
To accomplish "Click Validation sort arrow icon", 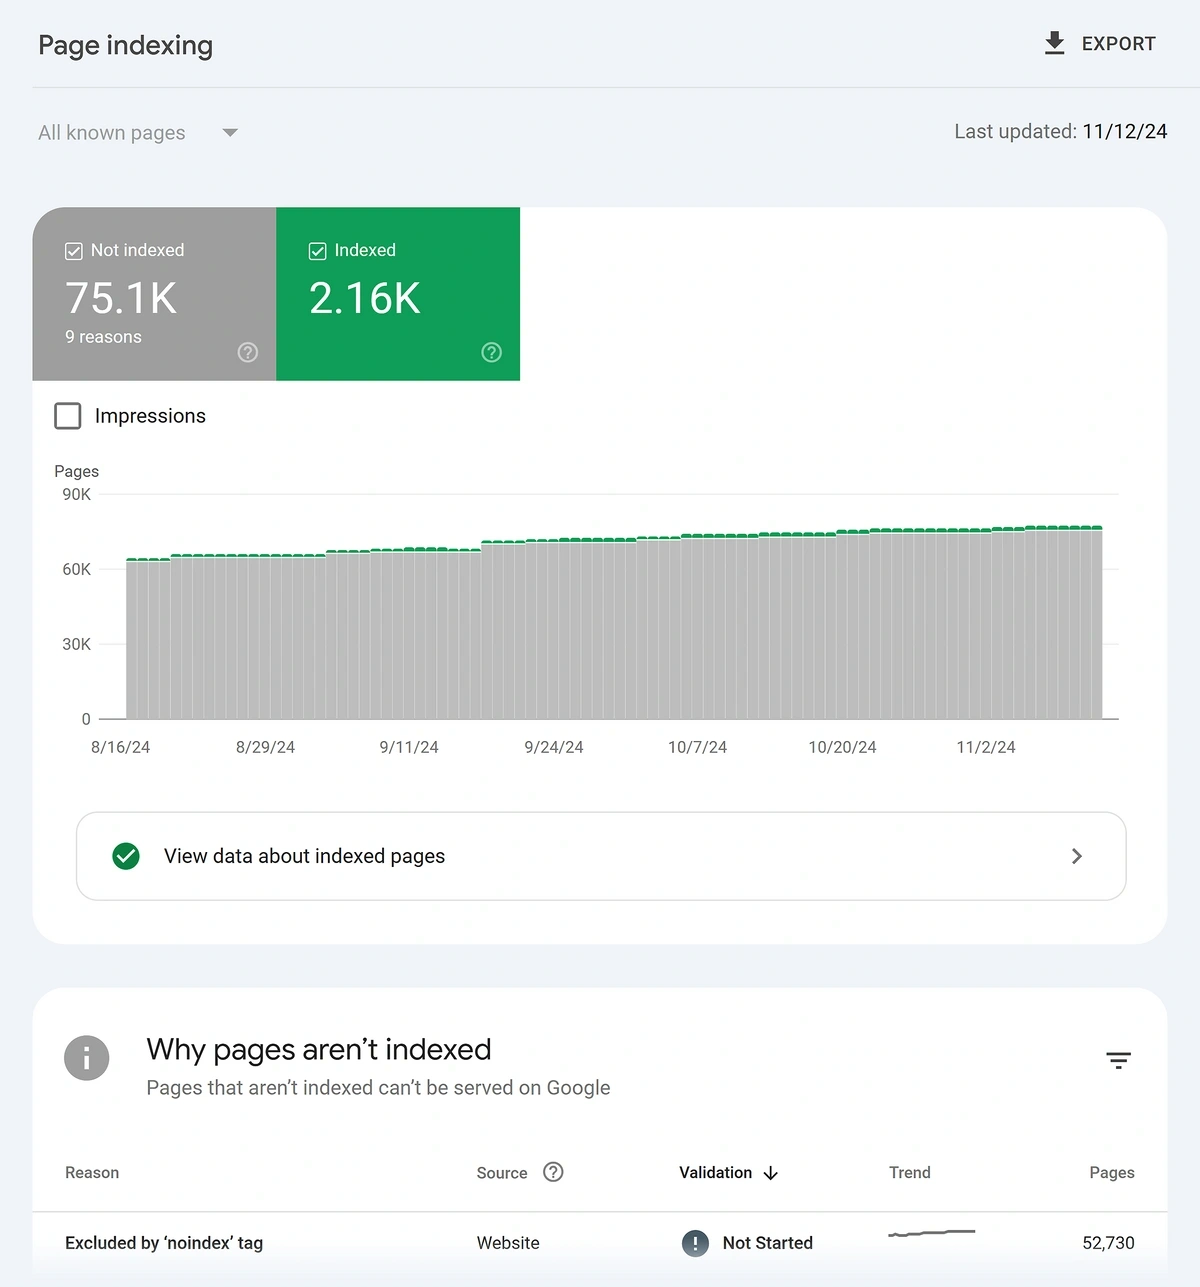I will [x=770, y=1173].
